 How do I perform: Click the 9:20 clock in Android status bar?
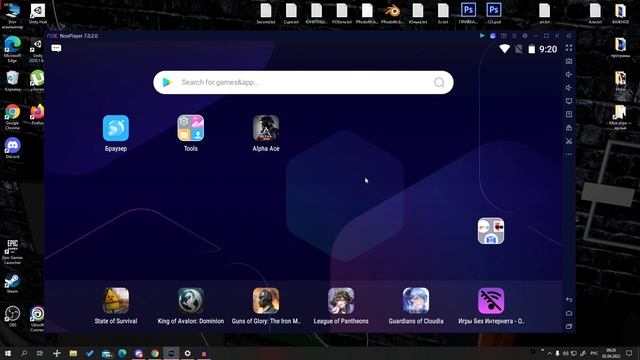[x=548, y=49]
